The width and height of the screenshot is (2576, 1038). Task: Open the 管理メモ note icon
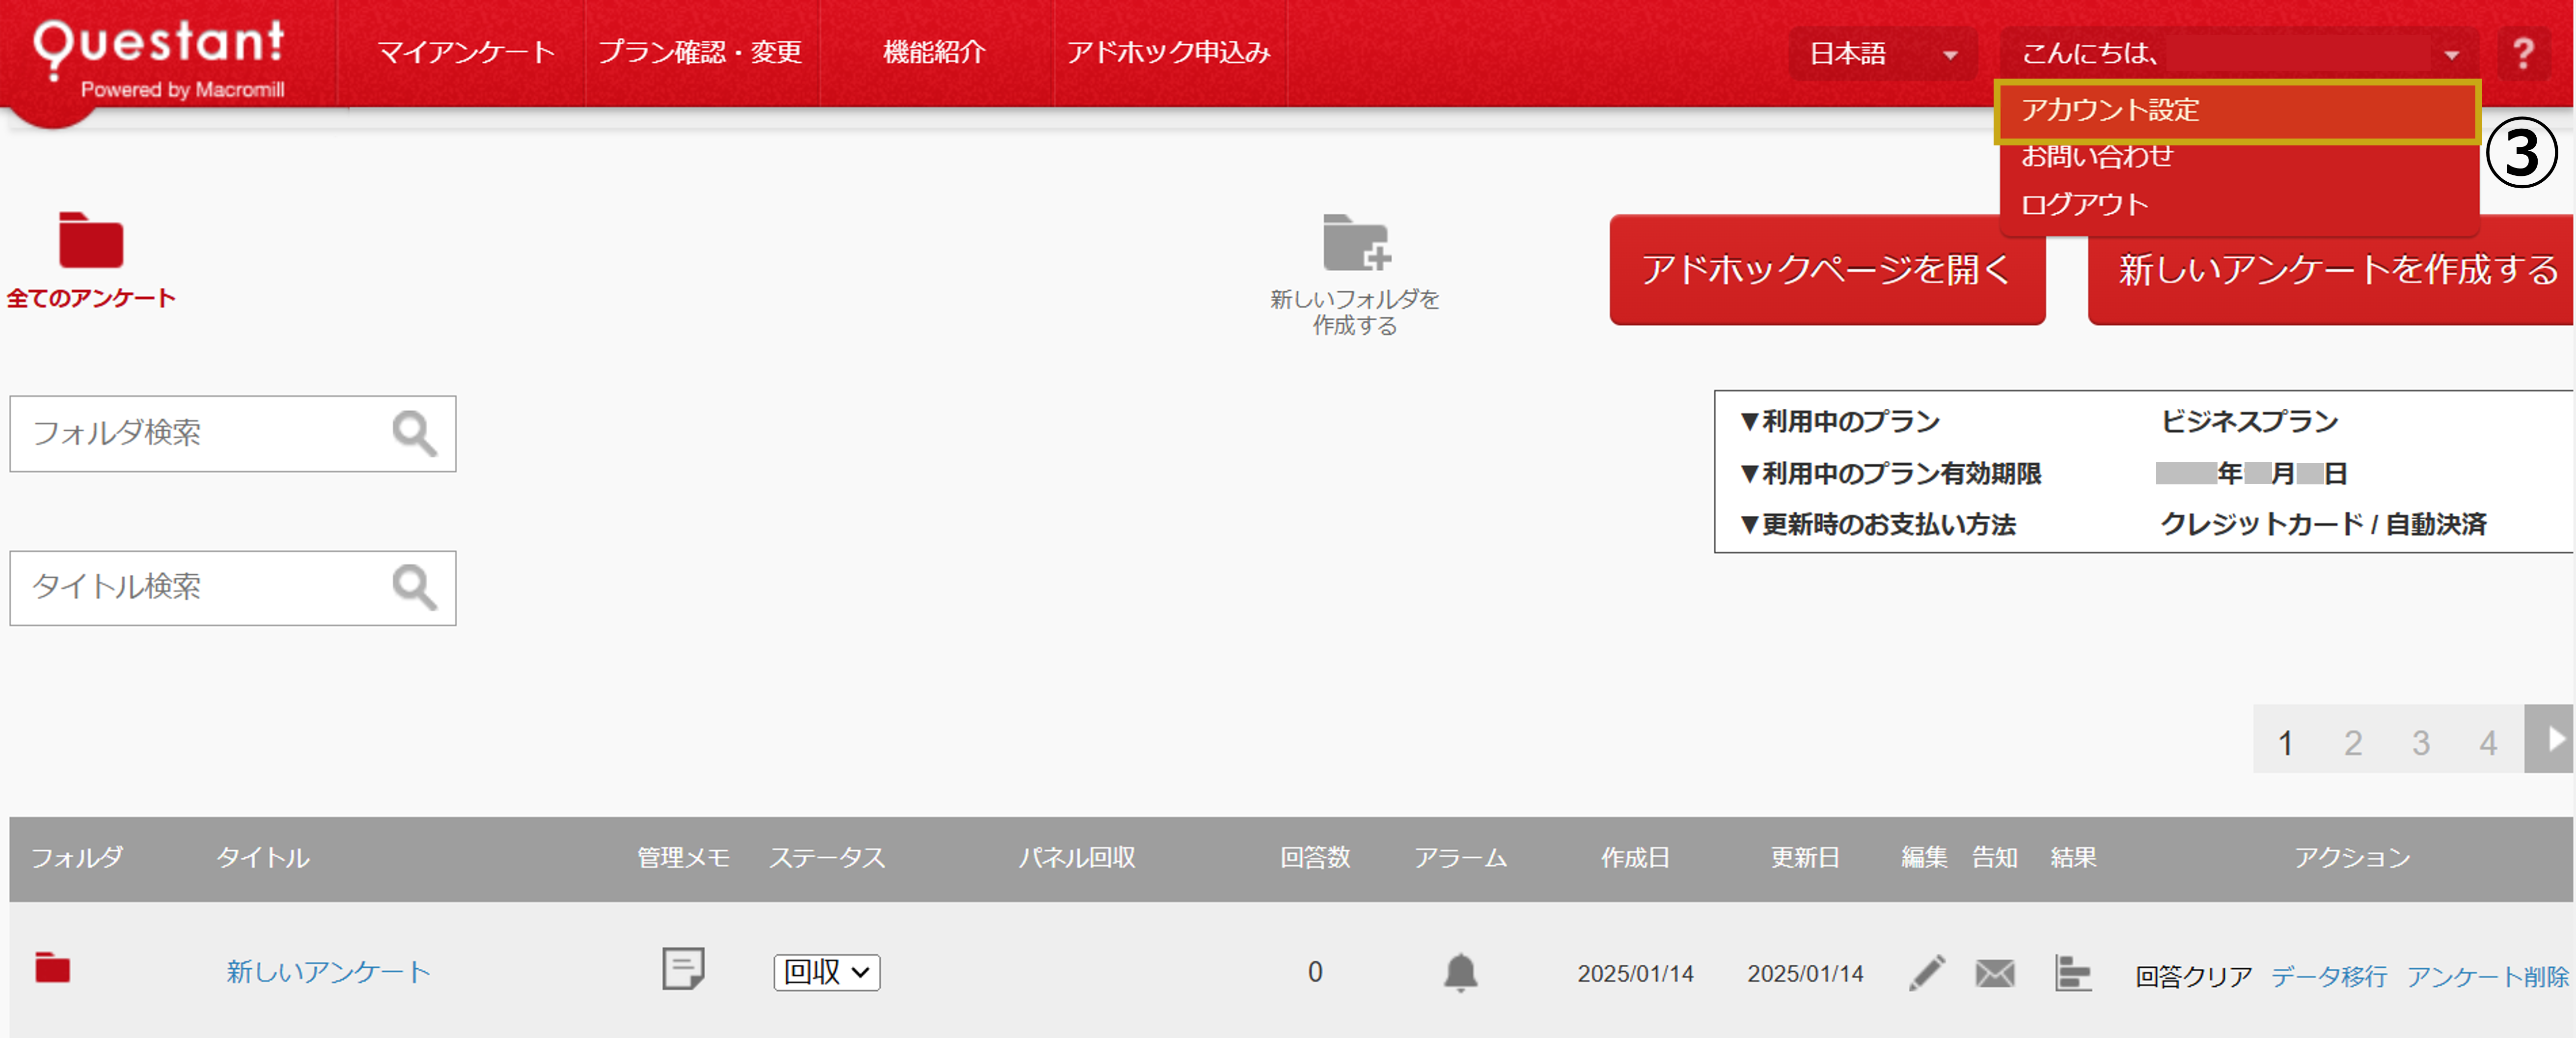tap(683, 969)
